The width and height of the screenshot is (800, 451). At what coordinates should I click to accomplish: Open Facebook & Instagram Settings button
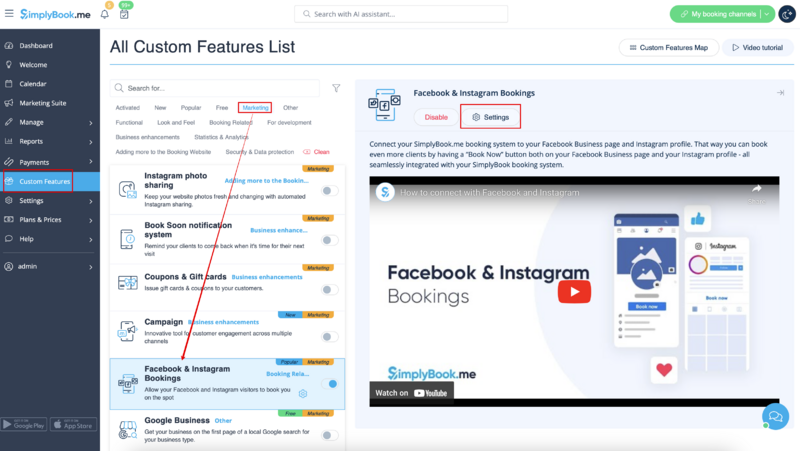(490, 117)
